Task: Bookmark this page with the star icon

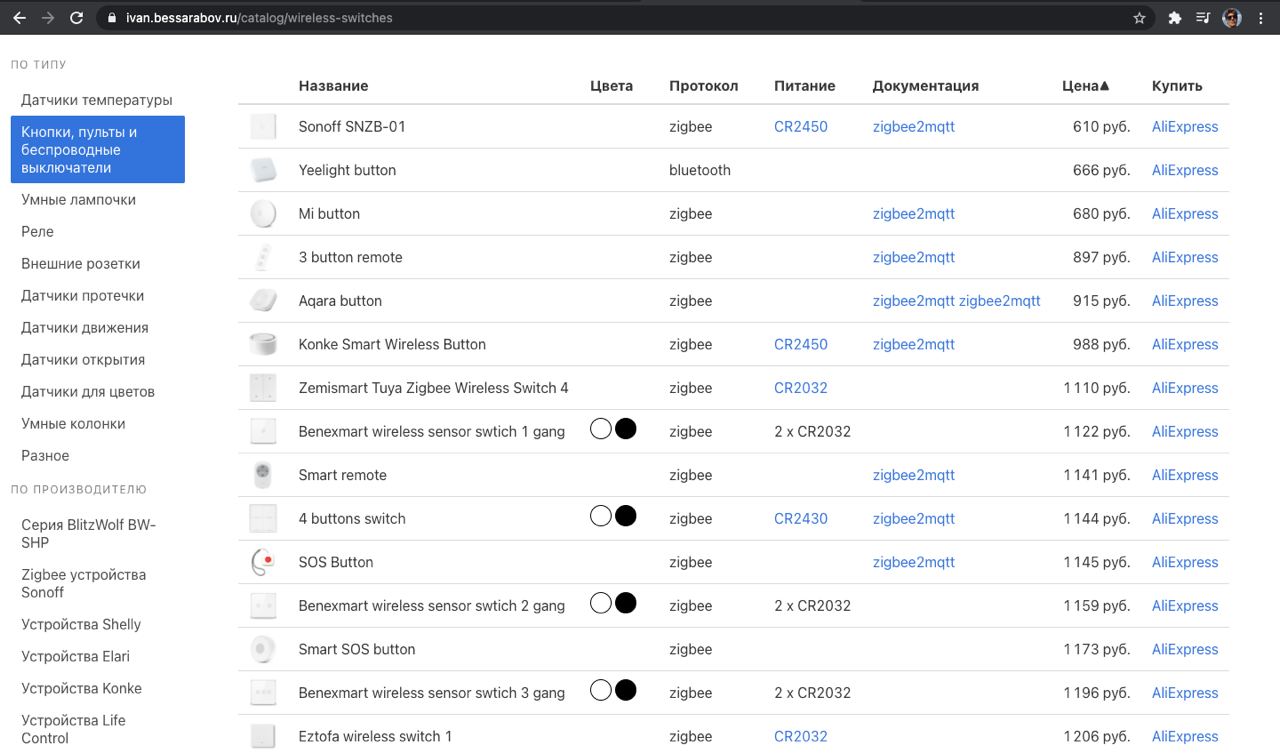Action: point(1139,18)
